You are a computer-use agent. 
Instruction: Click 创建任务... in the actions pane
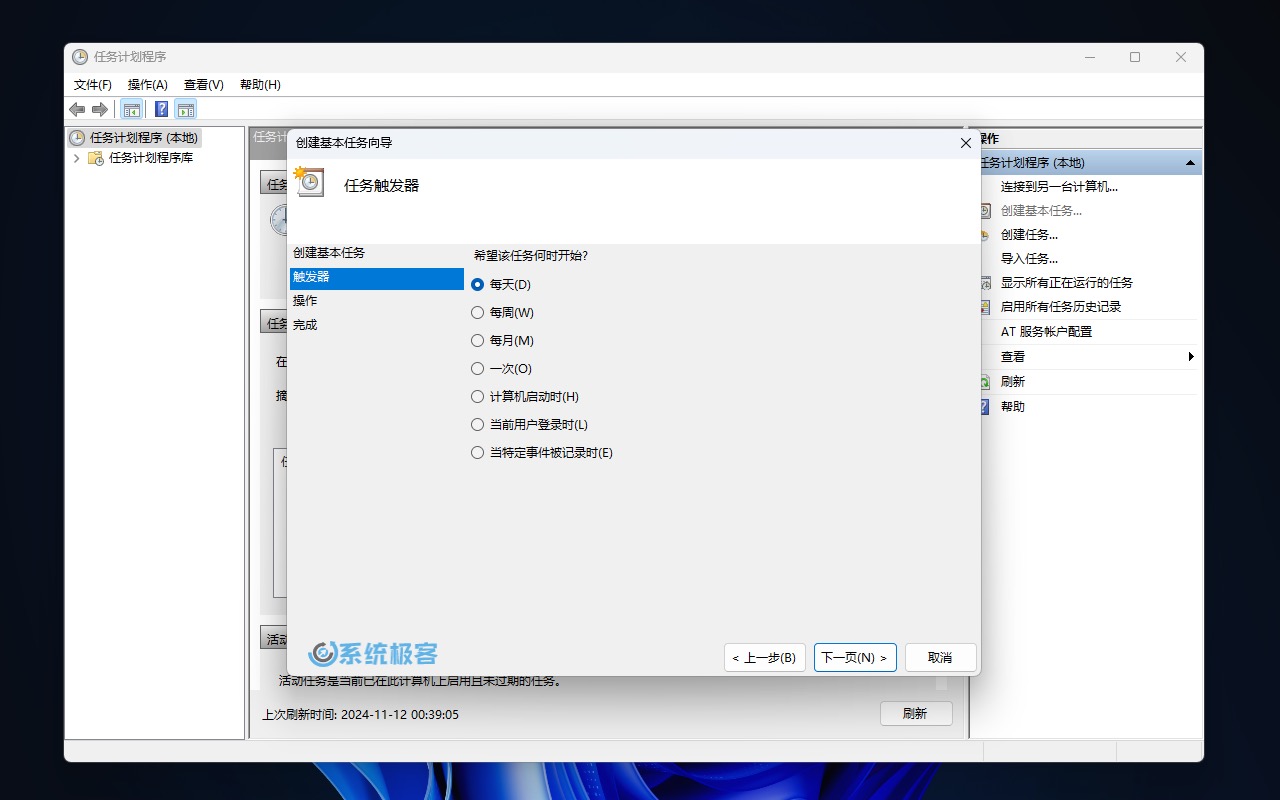coord(1029,234)
